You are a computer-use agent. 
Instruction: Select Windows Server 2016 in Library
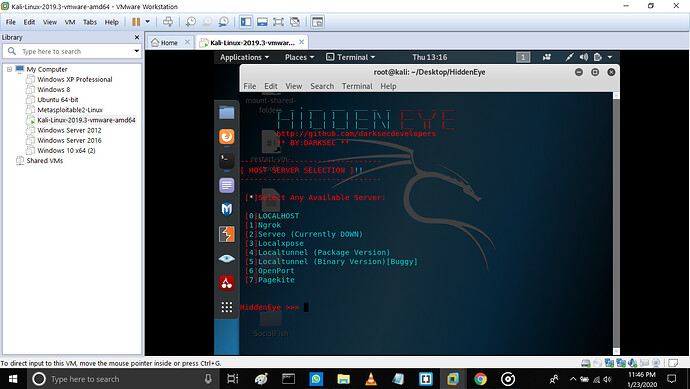(x=69, y=140)
